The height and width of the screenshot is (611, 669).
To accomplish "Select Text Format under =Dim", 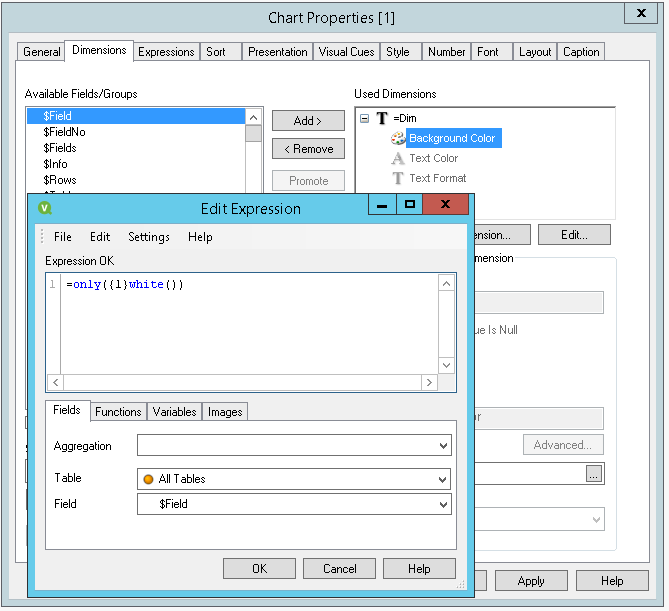I will [x=438, y=178].
